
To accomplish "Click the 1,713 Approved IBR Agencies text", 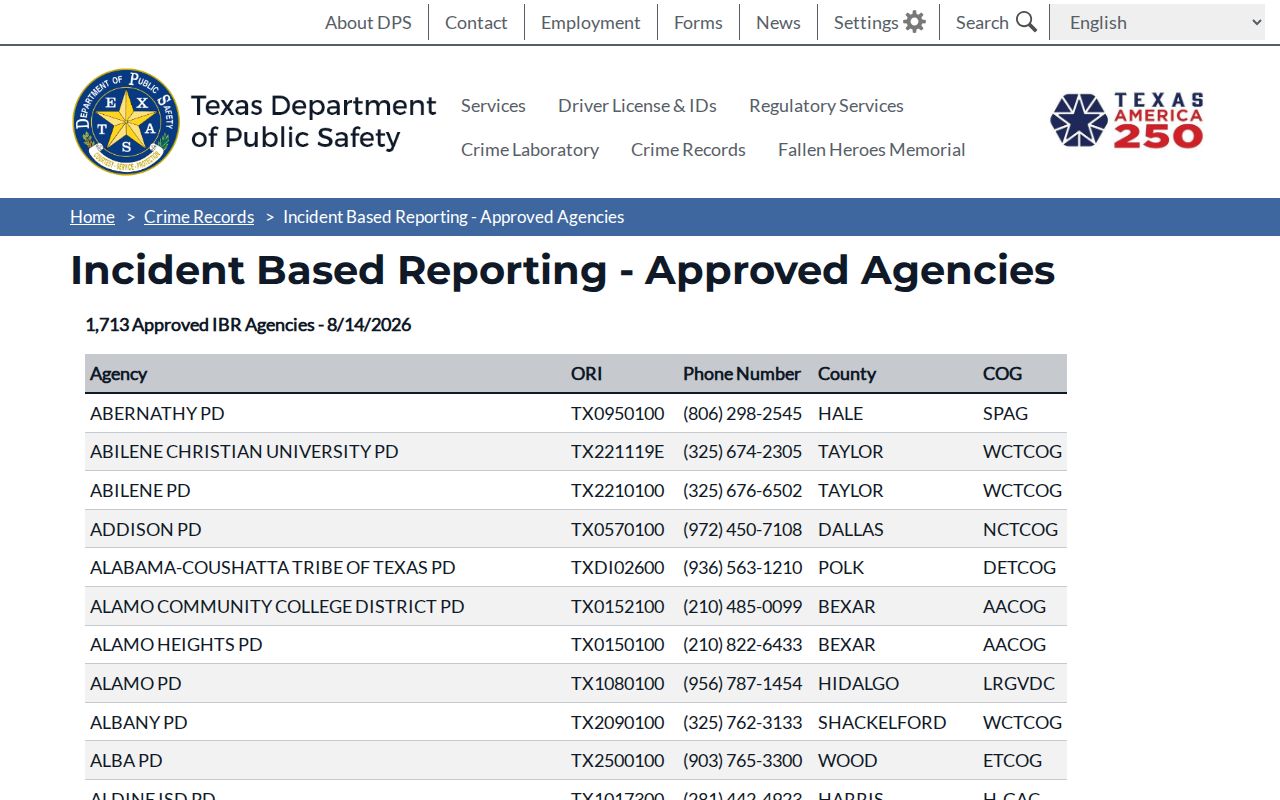I will click(248, 324).
